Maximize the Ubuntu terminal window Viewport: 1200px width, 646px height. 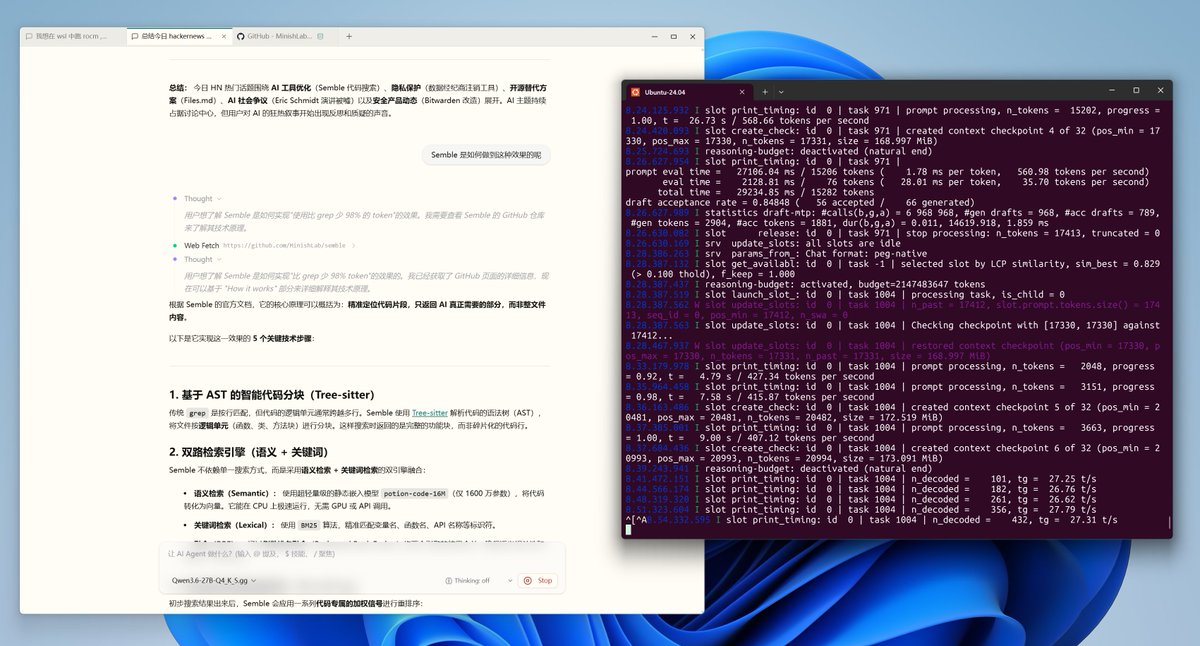[x=1136, y=90]
